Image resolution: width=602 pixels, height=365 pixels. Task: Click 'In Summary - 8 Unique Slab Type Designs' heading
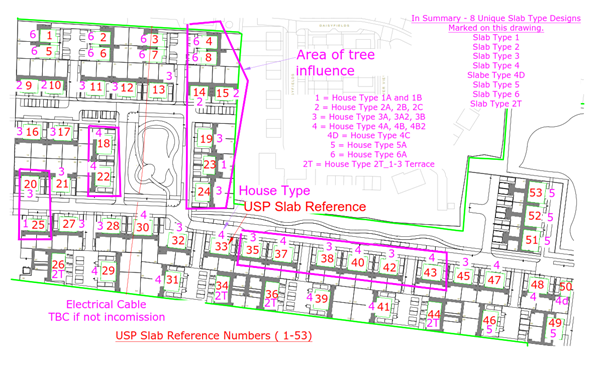click(496, 18)
